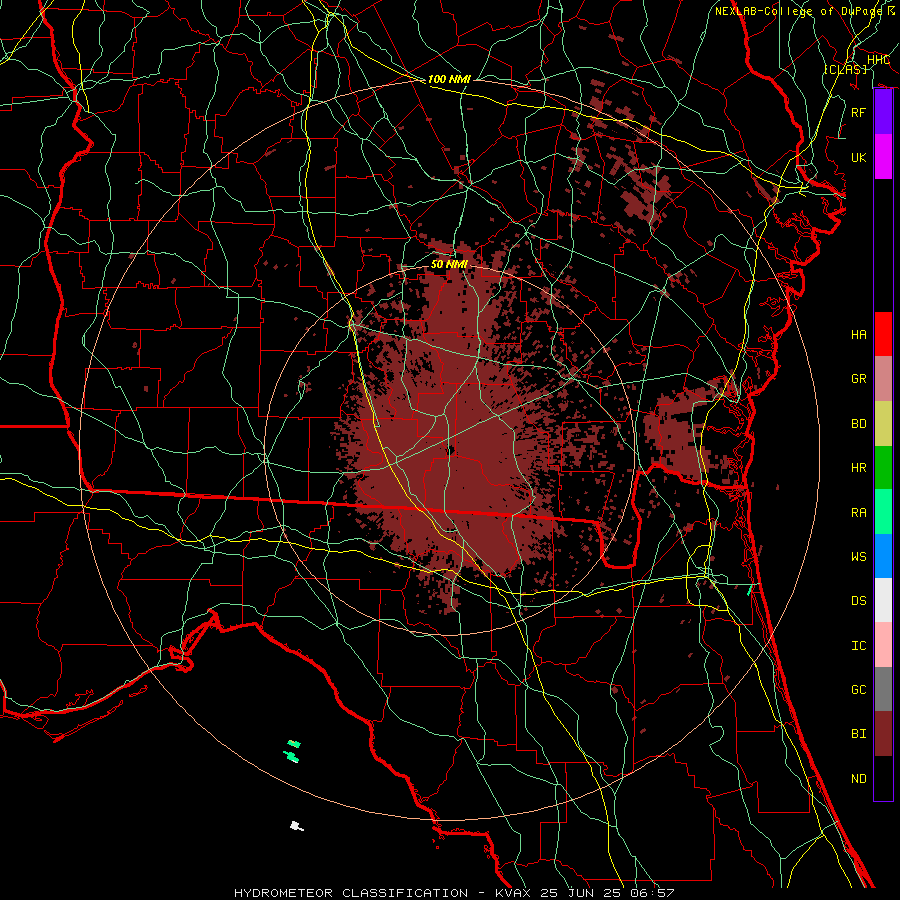Click the RF legend label
The width and height of the screenshot is (900, 900).
(859, 112)
